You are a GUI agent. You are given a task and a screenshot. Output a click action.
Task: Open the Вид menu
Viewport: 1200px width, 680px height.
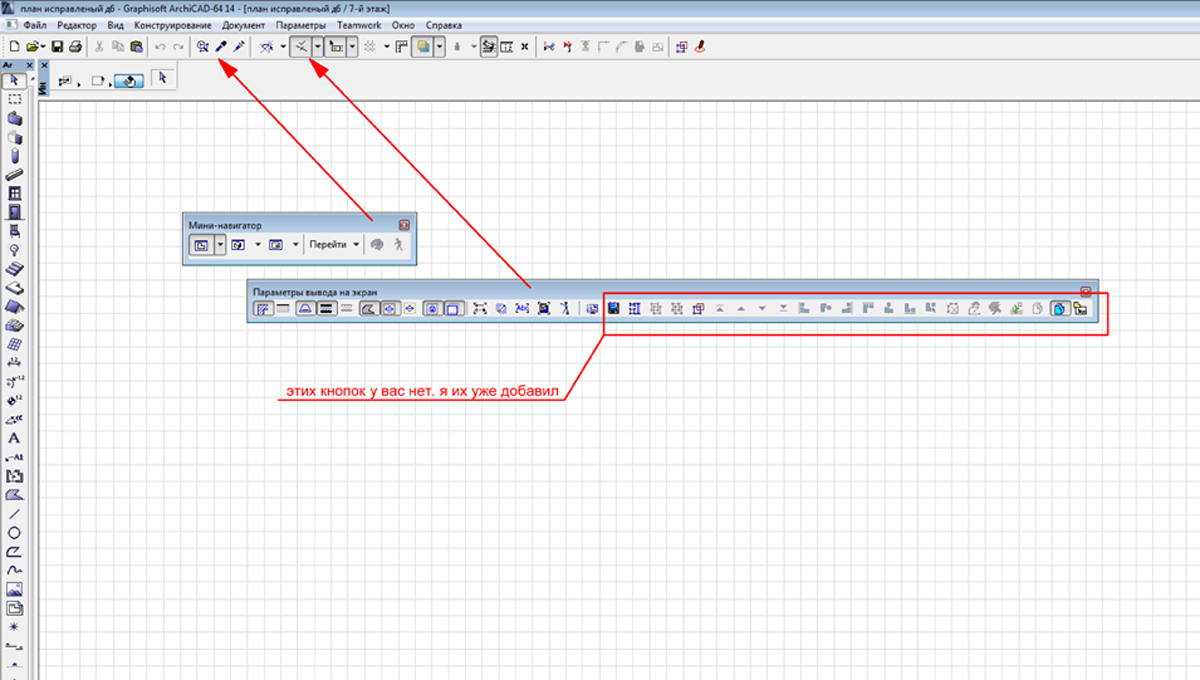point(116,24)
